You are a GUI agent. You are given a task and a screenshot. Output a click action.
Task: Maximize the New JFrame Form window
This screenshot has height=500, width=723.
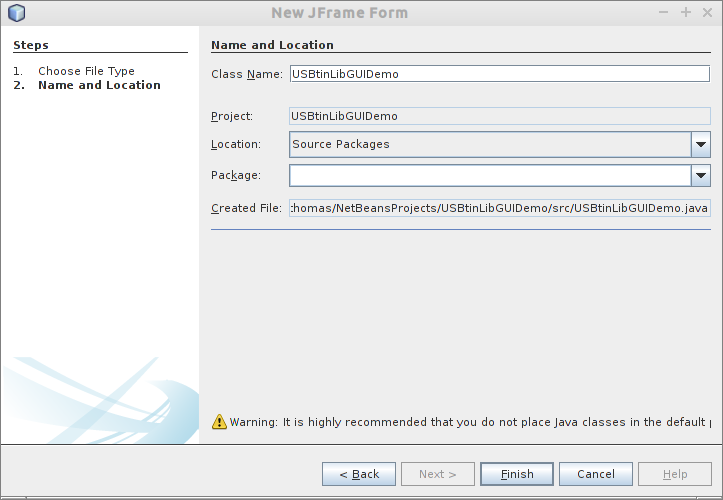(x=686, y=12)
